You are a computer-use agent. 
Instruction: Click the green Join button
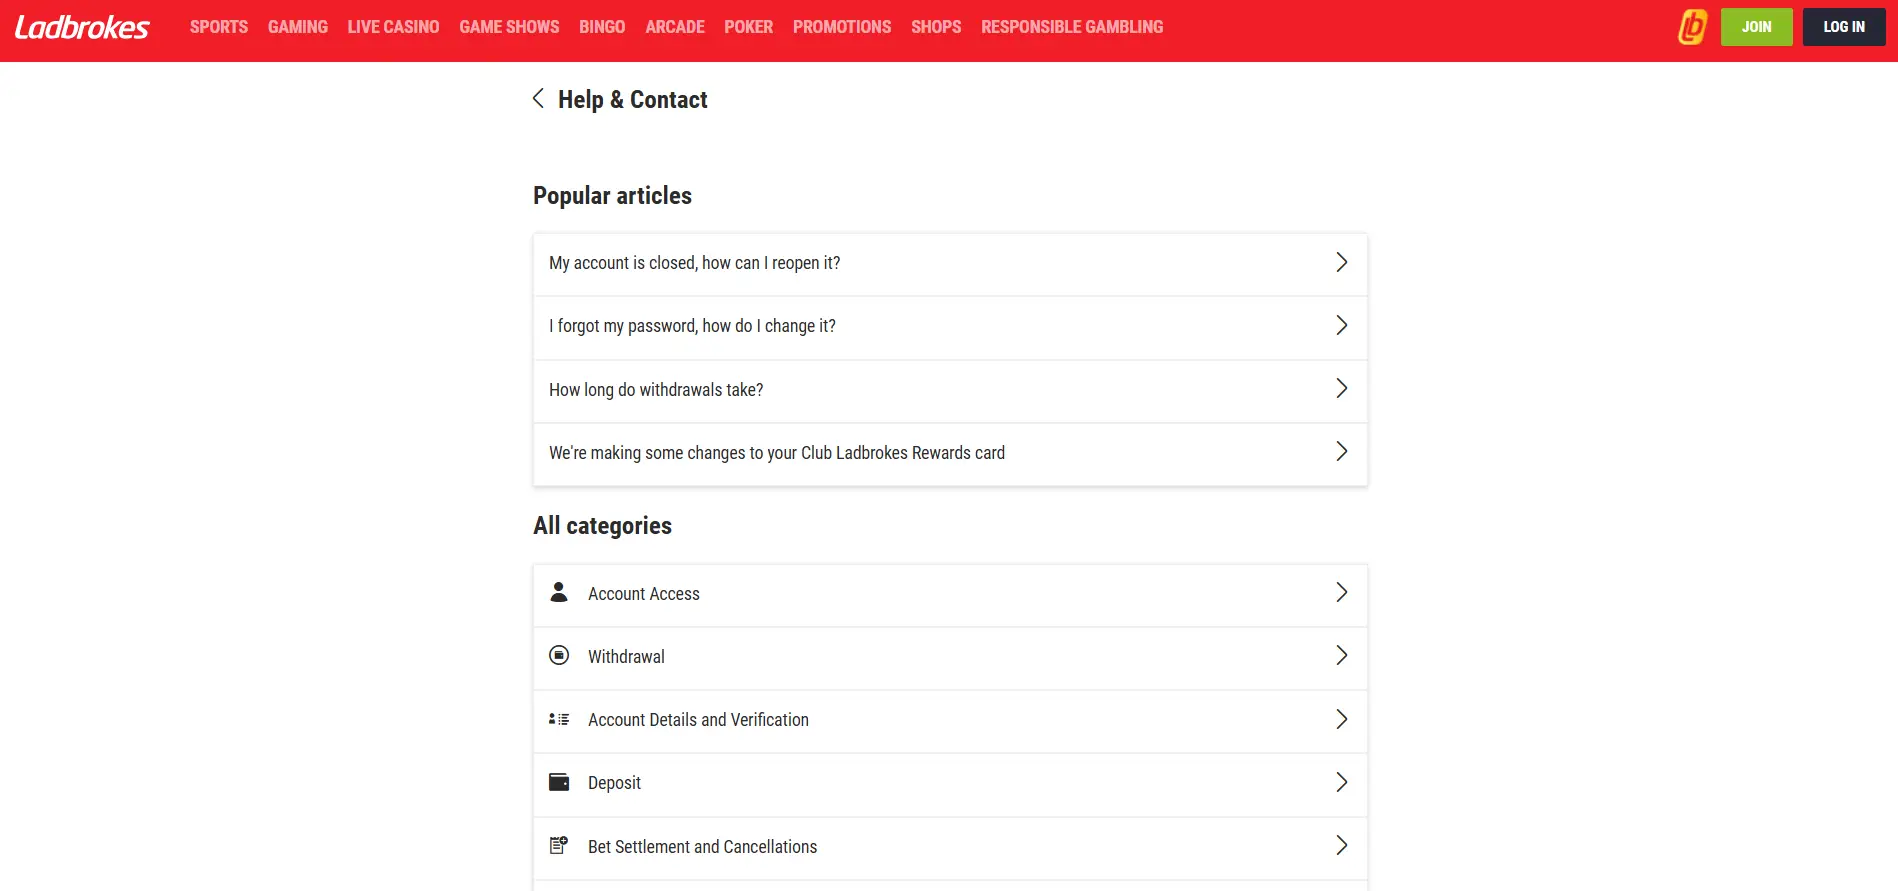point(1756,27)
